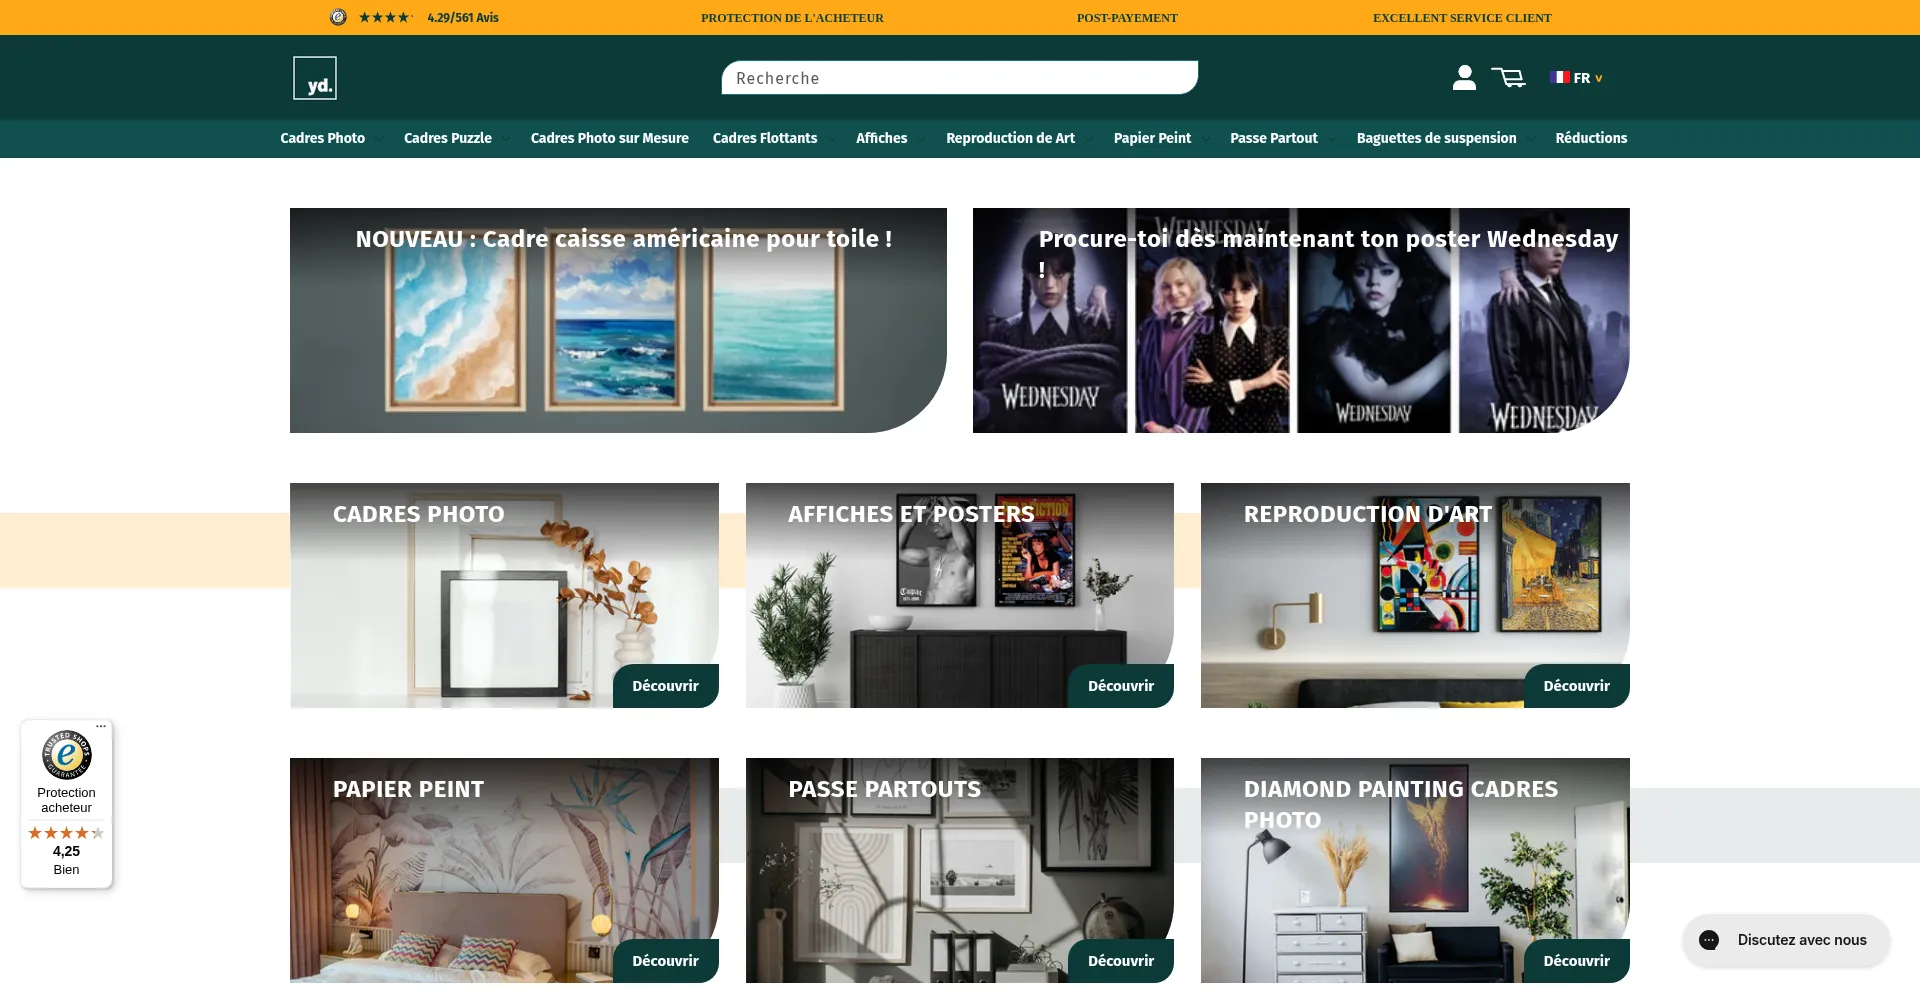Open the shopping cart icon
The image size is (1920, 993).
coord(1508,77)
